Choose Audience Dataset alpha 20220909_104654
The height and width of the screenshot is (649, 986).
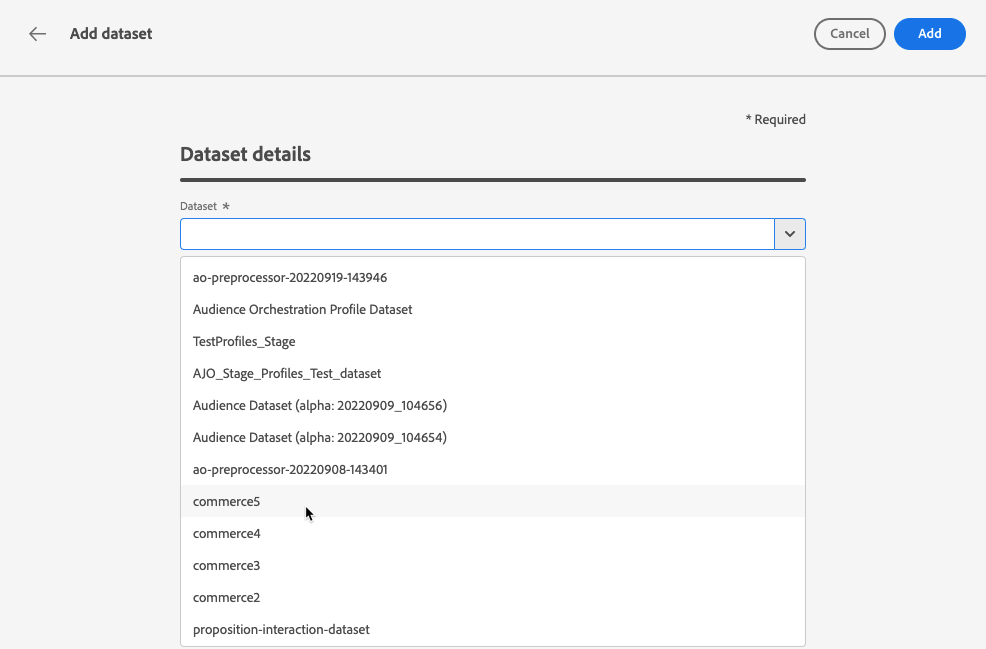click(x=319, y=437)
